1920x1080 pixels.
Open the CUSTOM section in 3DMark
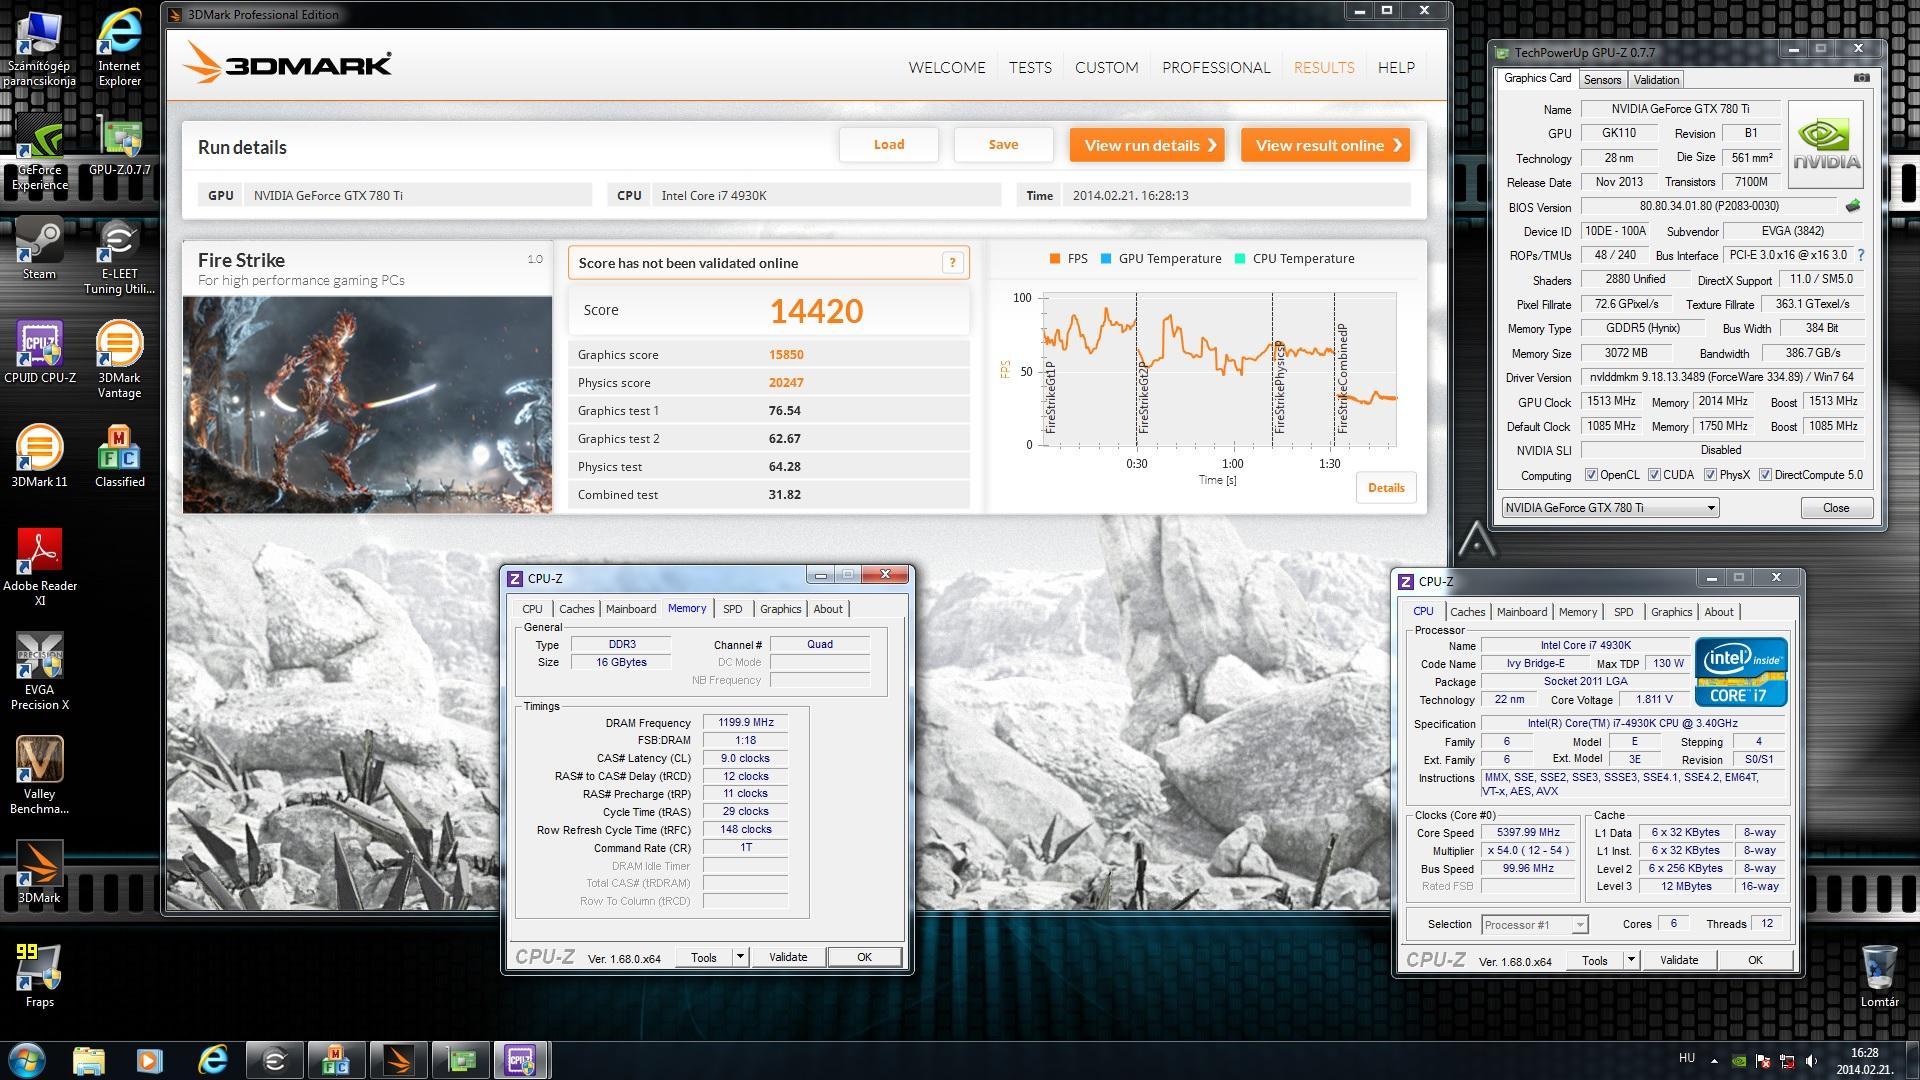(1106, 68)
